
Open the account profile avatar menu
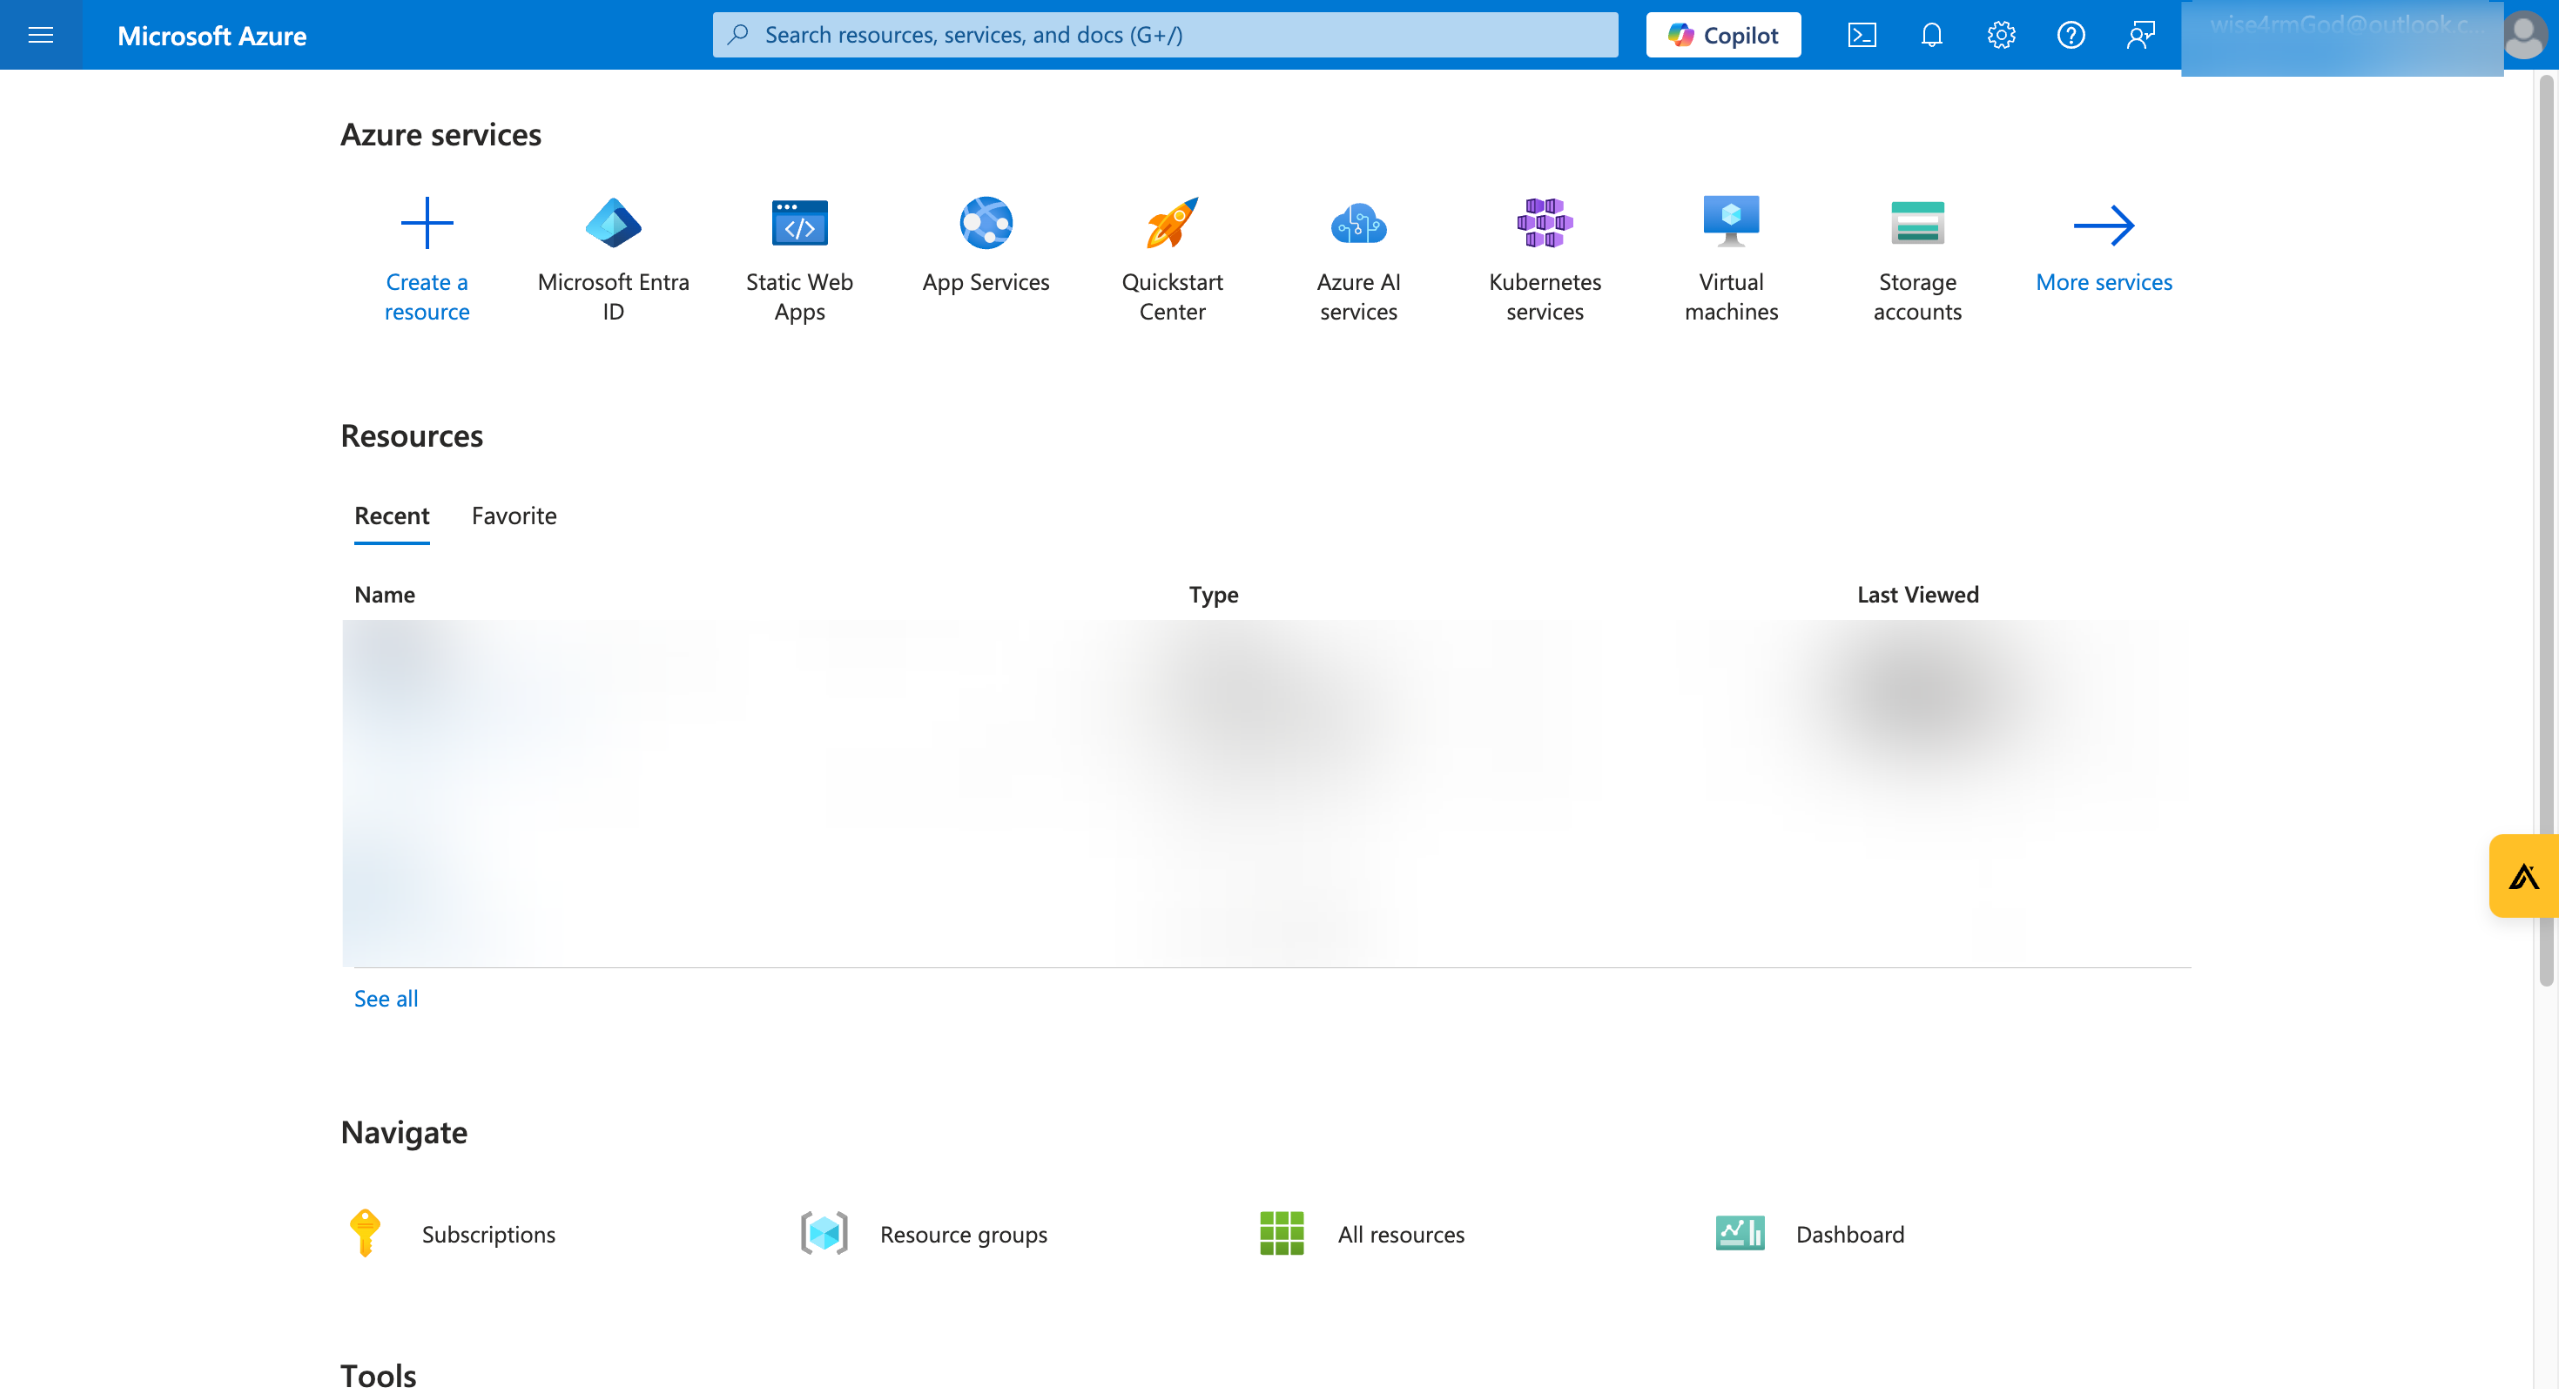point(2523,35)
